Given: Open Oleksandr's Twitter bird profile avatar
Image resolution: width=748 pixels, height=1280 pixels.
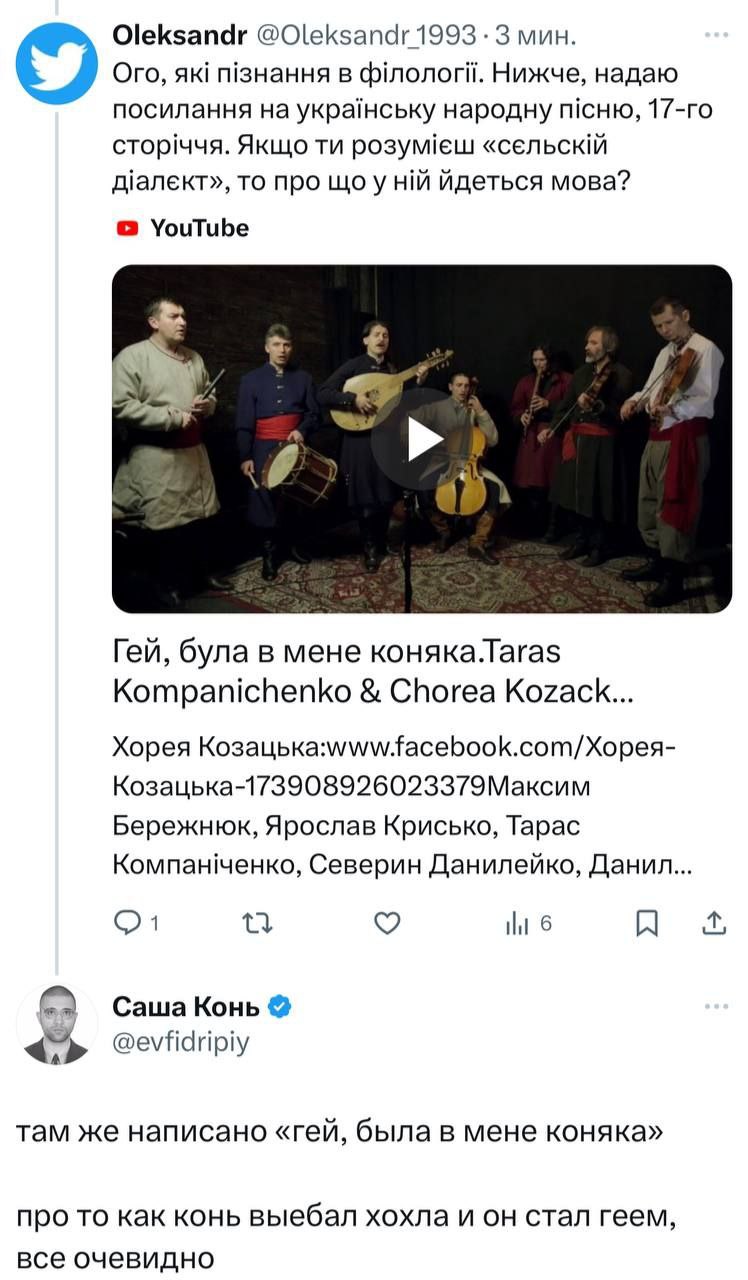Looking at the screenshot, I should point(57,62).
